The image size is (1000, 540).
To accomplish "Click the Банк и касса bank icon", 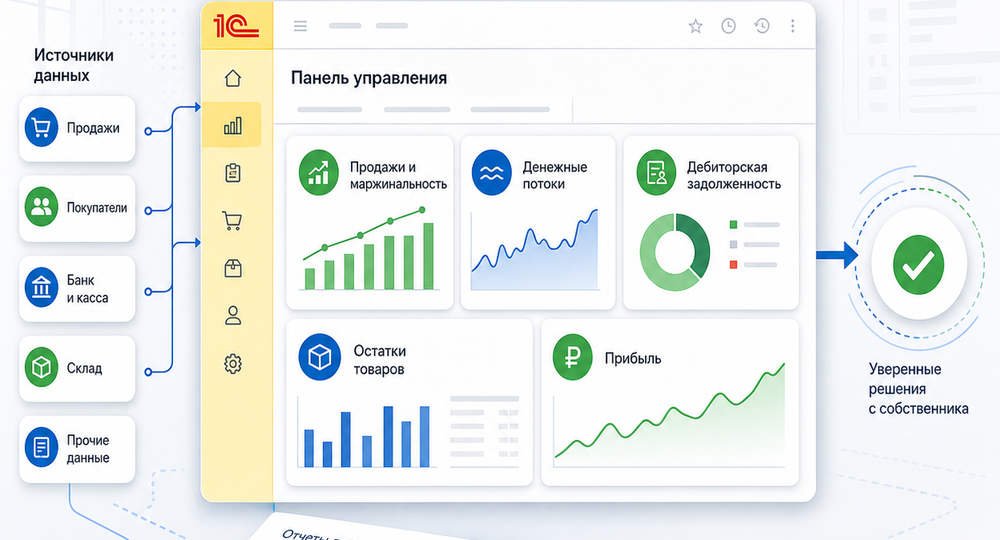I will 41,288.
